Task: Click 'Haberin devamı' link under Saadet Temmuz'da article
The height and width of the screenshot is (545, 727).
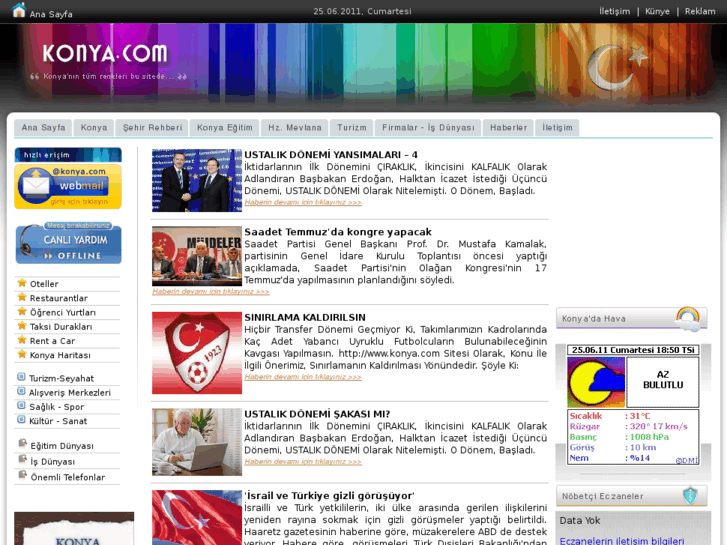Action: tap(210, 291)
